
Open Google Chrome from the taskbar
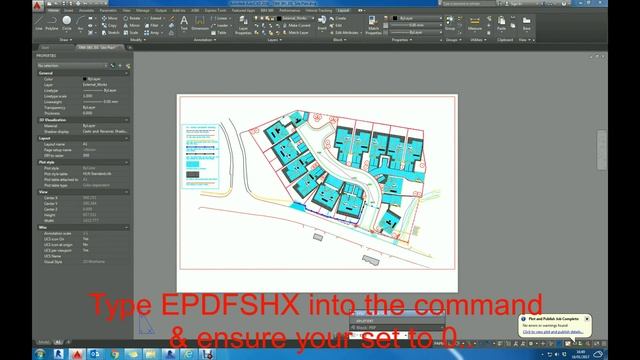[115, 354]
